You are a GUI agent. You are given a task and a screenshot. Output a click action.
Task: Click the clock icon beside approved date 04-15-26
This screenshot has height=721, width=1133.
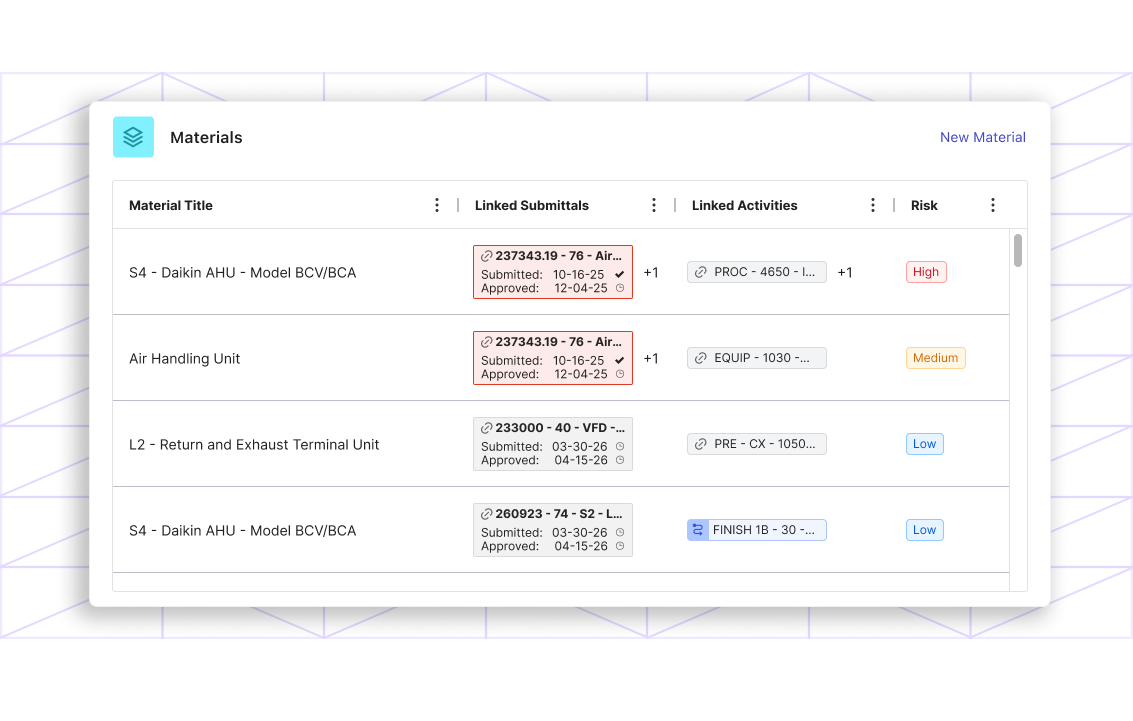[x=619, y=460]
